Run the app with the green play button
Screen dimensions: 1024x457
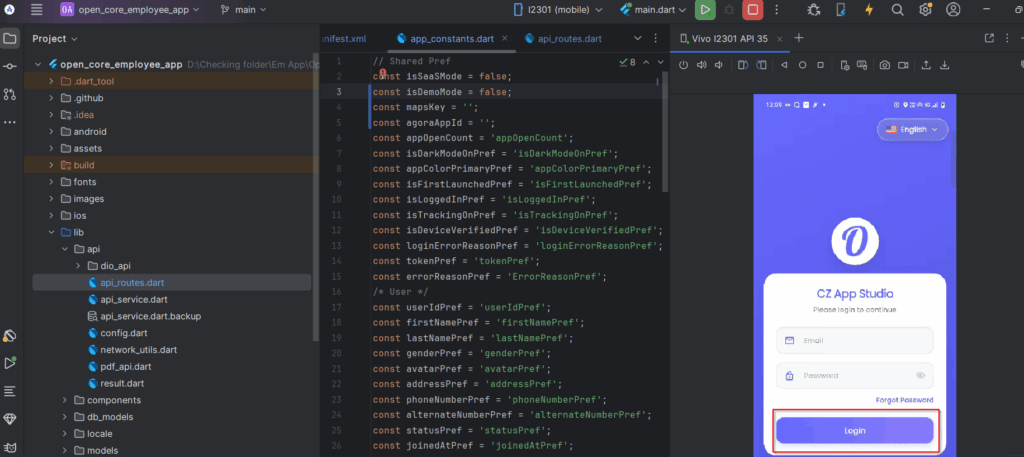(x=705, y=10)
